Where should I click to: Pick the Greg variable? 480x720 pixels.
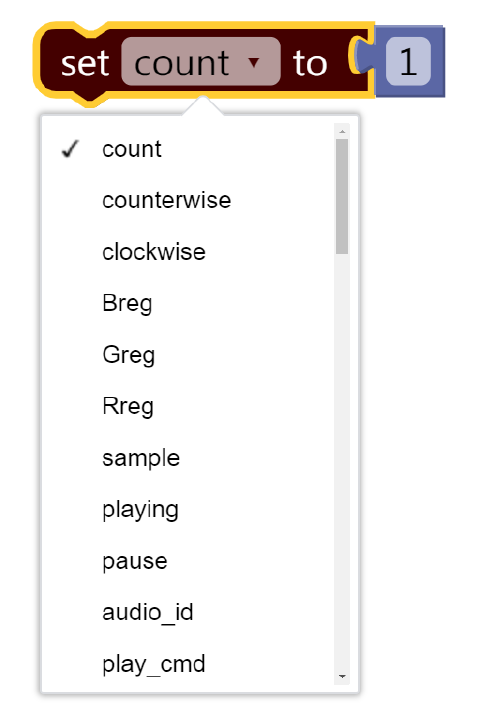[x=188, y=355]
